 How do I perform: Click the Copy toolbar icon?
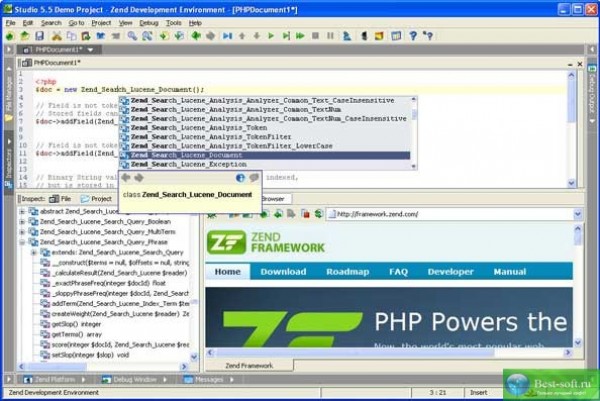click(71, 36)
